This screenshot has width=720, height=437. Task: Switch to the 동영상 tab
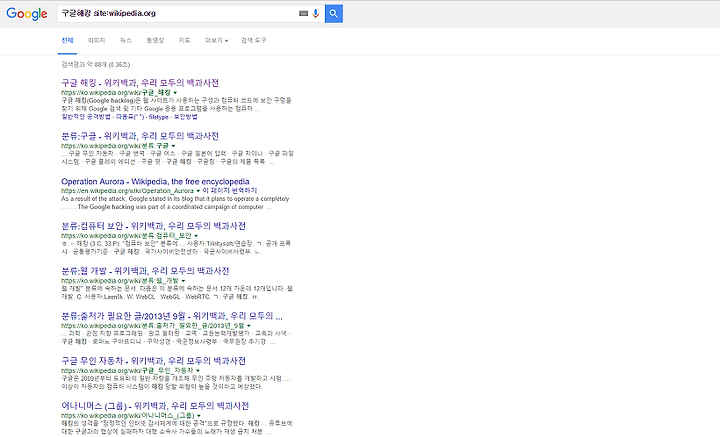(x=155, y=40)
